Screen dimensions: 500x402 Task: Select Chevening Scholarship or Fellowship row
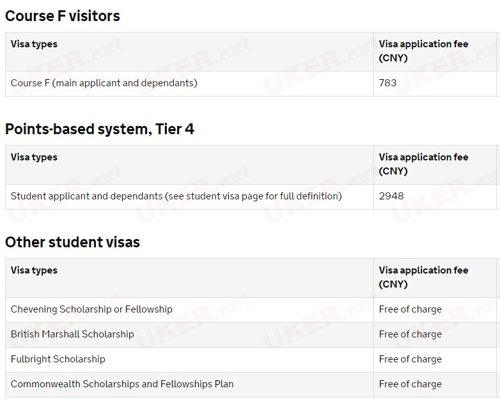(252, 310)
